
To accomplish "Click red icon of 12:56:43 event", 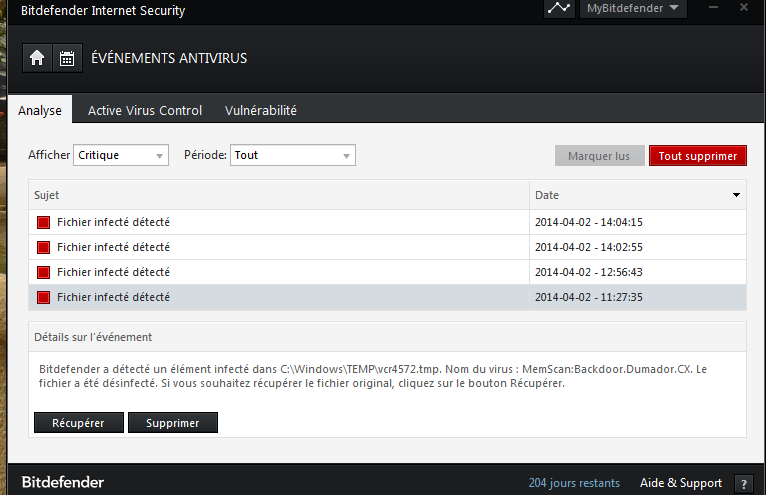I will point(43,273).
